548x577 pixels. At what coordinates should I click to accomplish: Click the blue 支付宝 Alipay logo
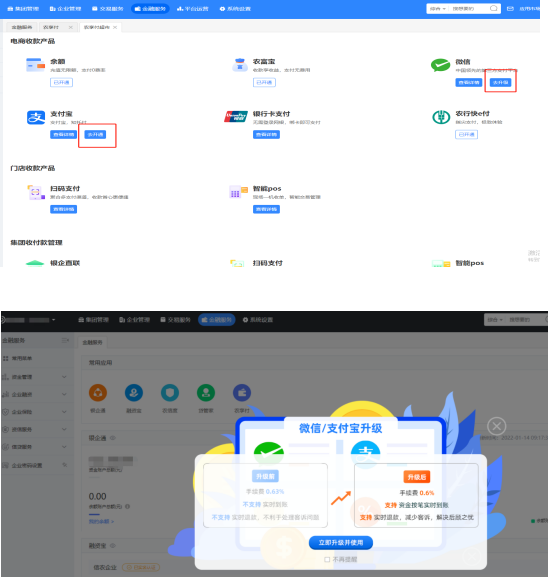tap(36, 118)
